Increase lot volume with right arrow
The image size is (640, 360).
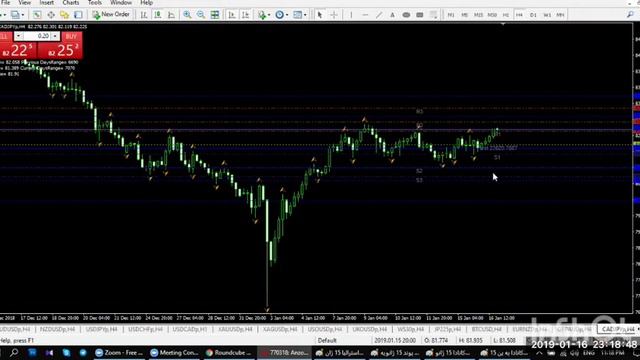pos(55,36)
